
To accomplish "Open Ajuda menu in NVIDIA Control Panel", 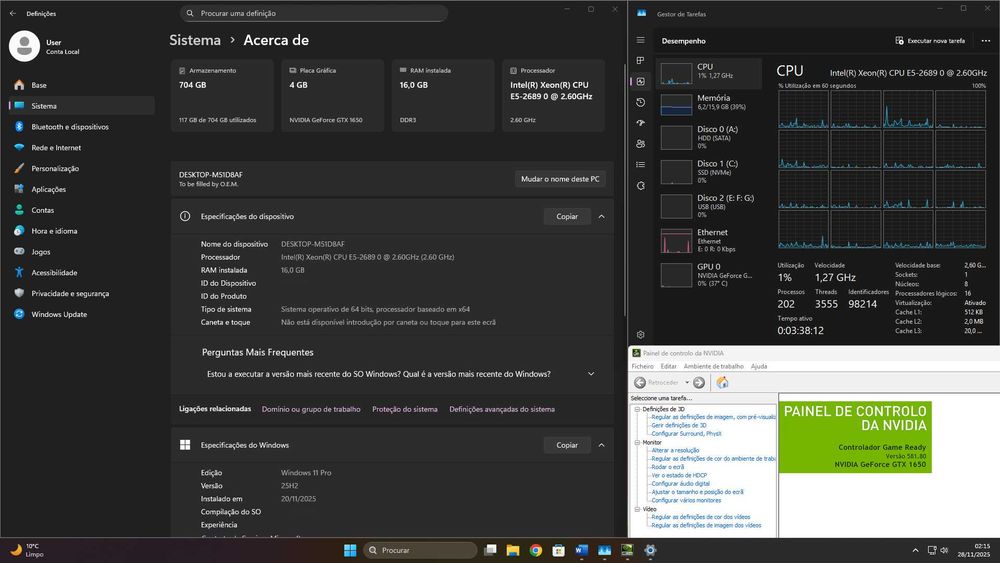I will (x=759, y=367).
